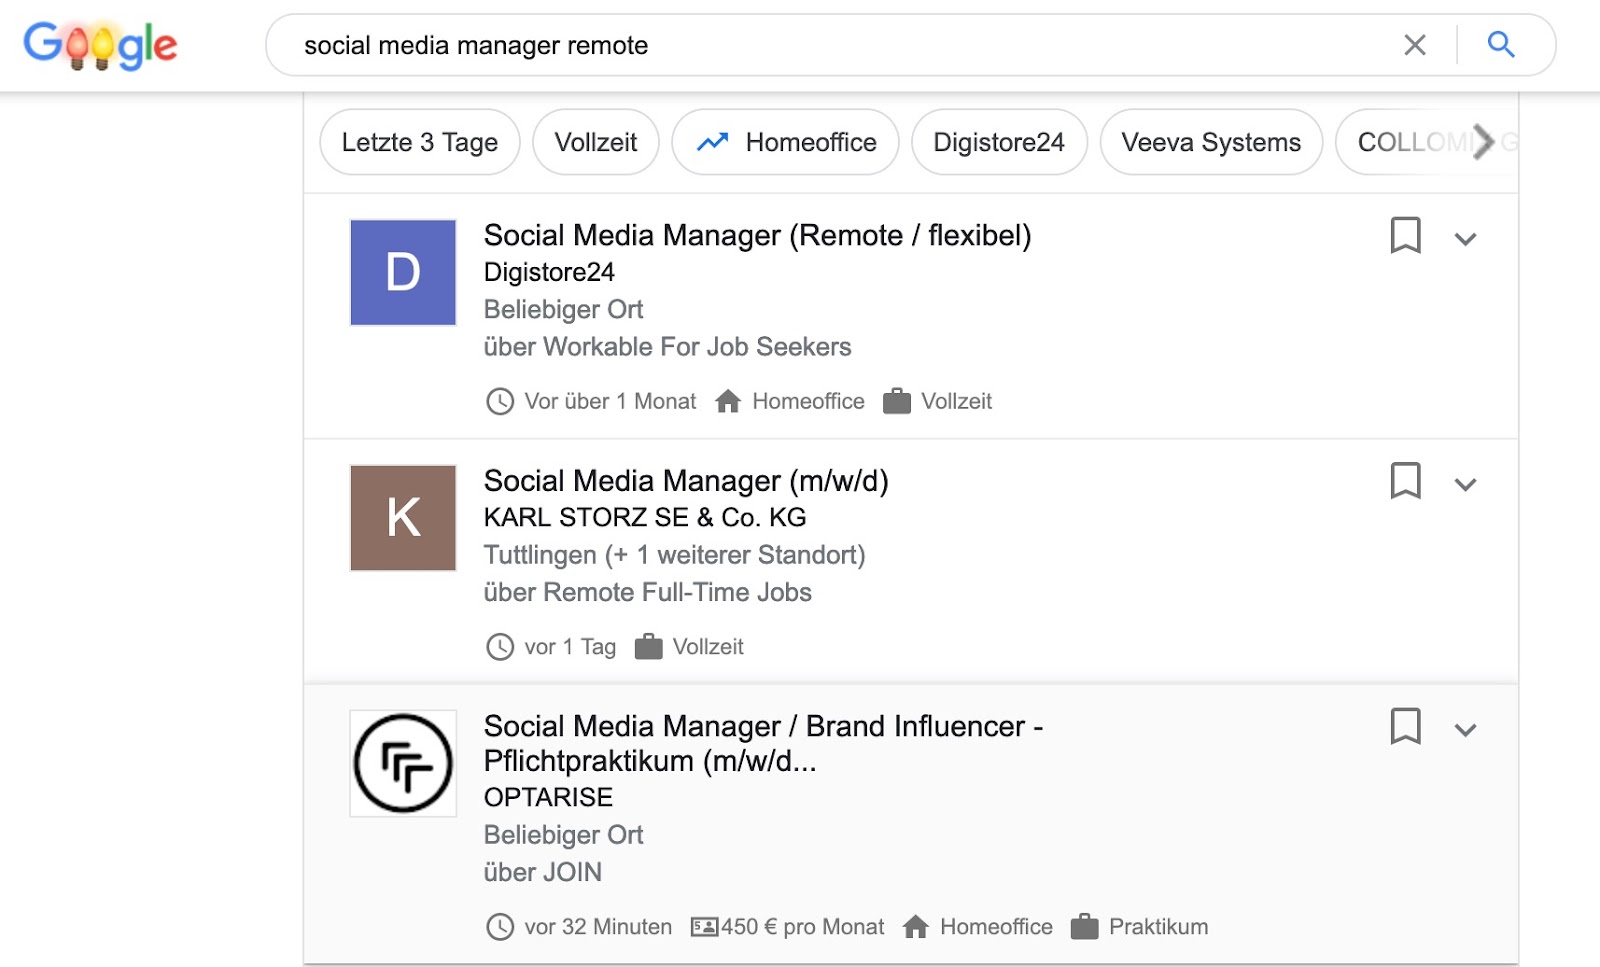The width and height of the screenshot is (1600, 967).
Task: Open 'Social Media Manager (Remote / flexibel)' job
Action: point(757,235)
